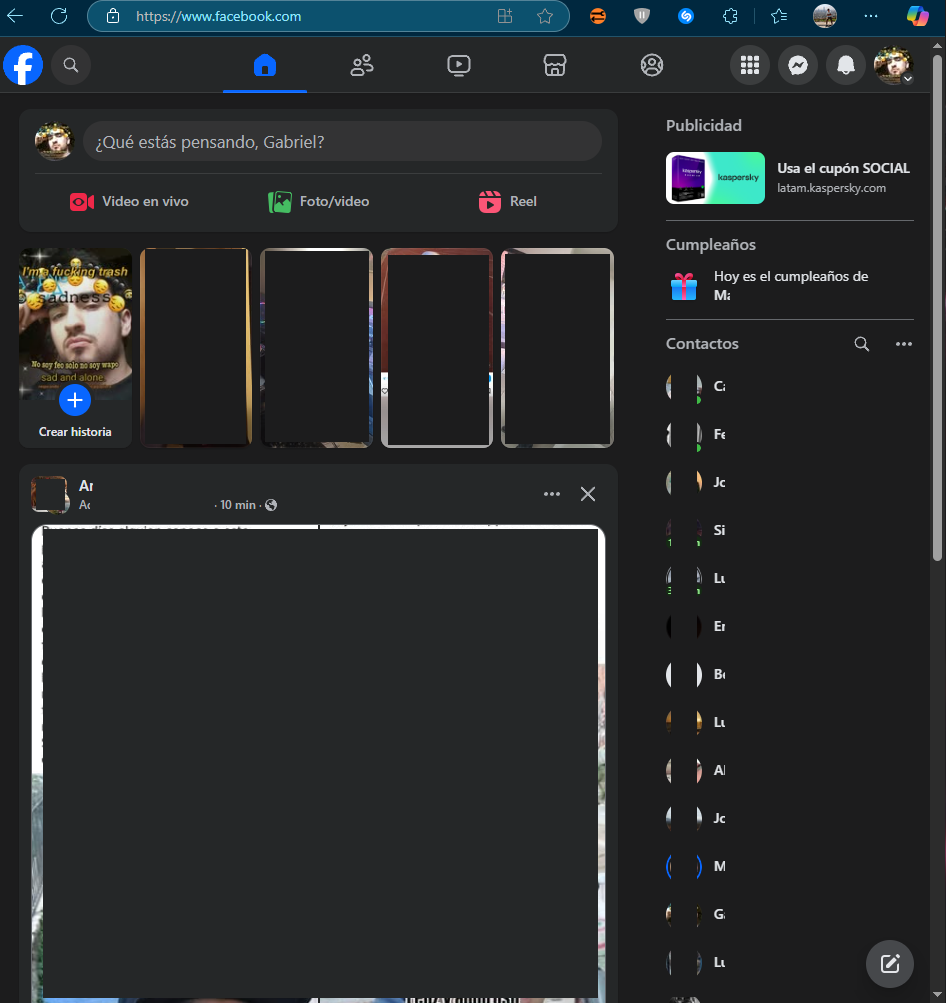Open the Groups icon in navigation
This screenshot has width=946, height=1003.
point(652,64)
